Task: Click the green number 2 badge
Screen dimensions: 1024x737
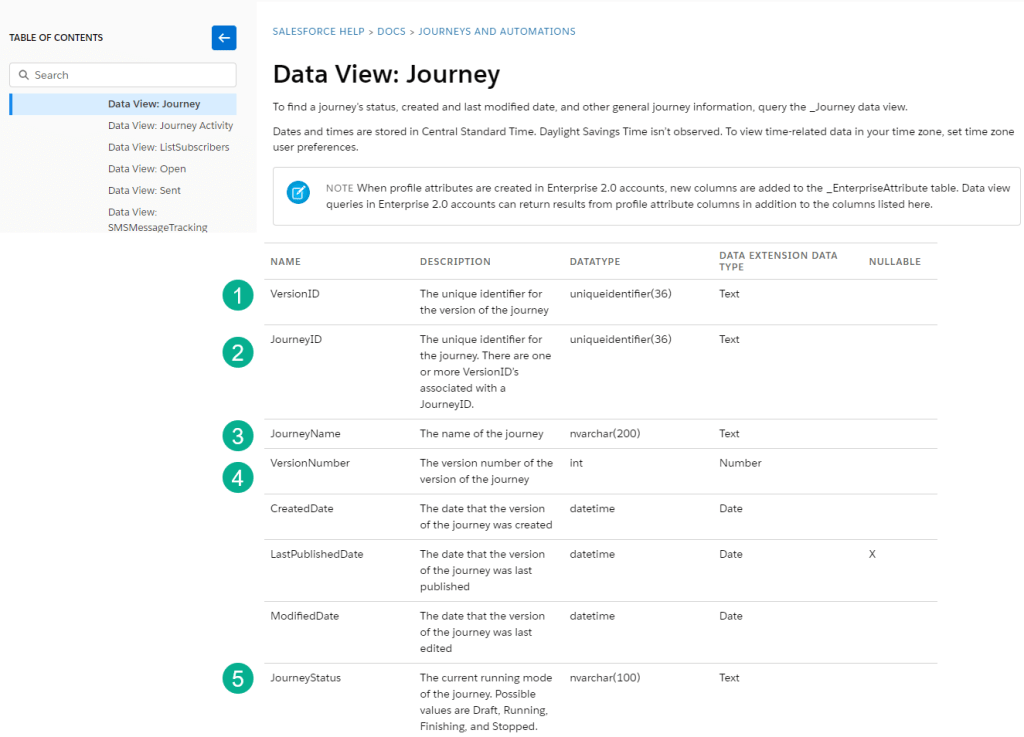Action: [x=238, y=352]
